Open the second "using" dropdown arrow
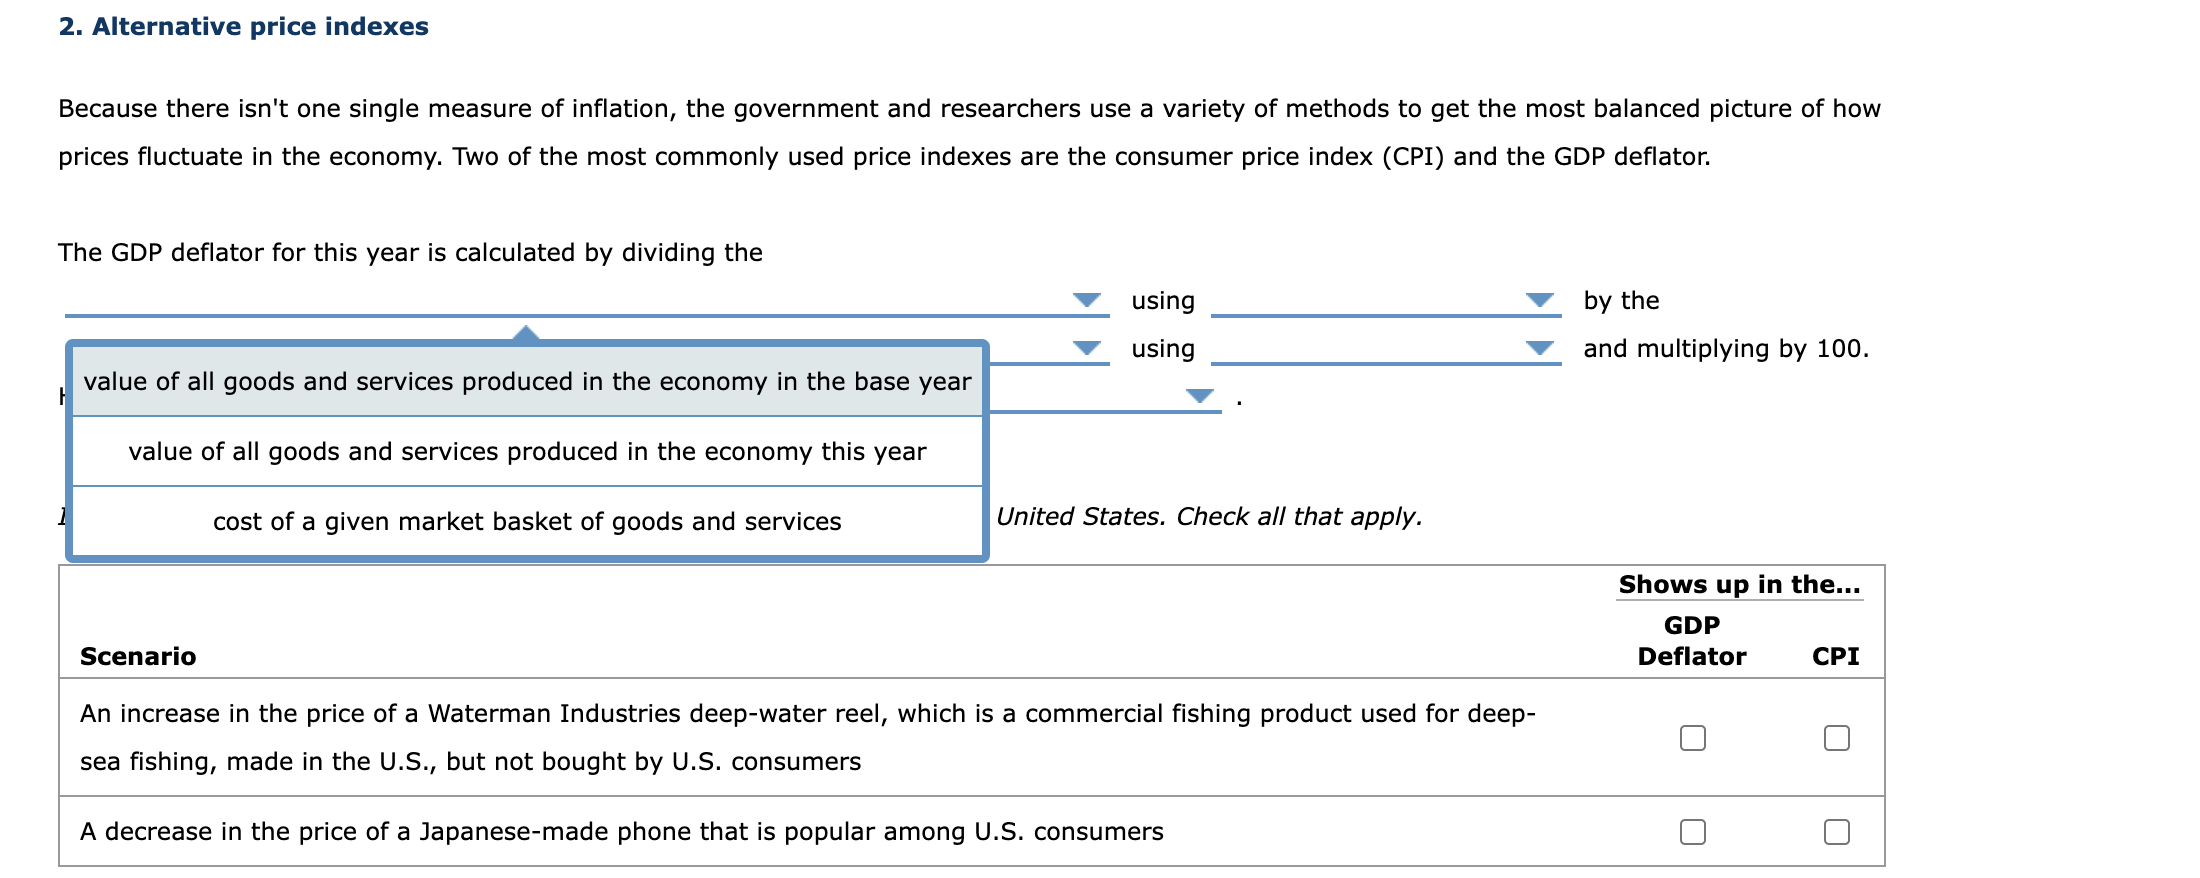Screen dimensions: 2200x878 (1085, 346)
